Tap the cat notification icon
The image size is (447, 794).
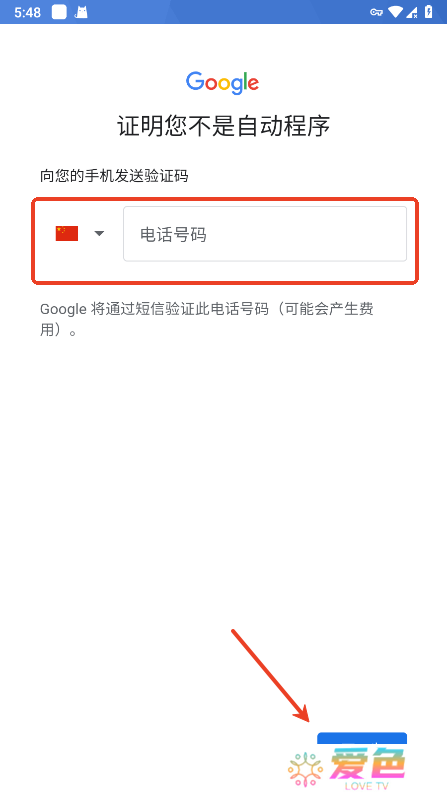click(x=81, y=12)
